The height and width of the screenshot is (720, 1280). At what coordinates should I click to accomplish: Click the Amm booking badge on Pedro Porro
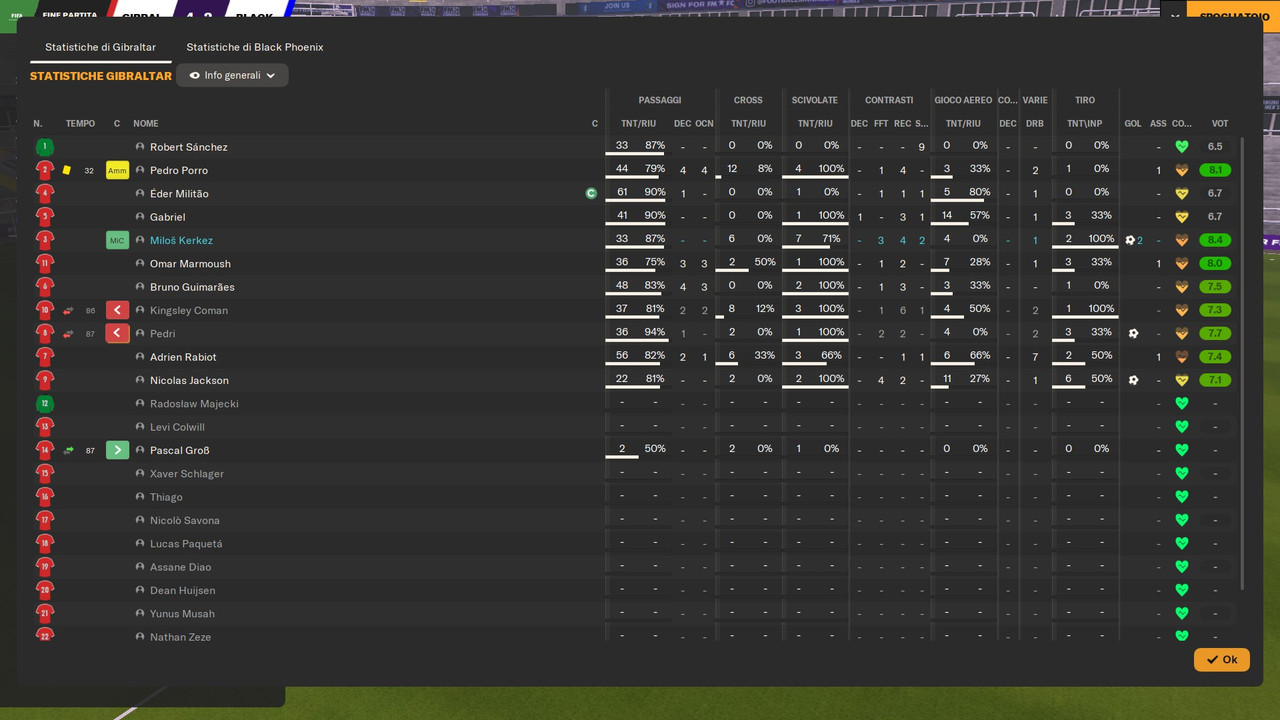(x=117, y=170)
